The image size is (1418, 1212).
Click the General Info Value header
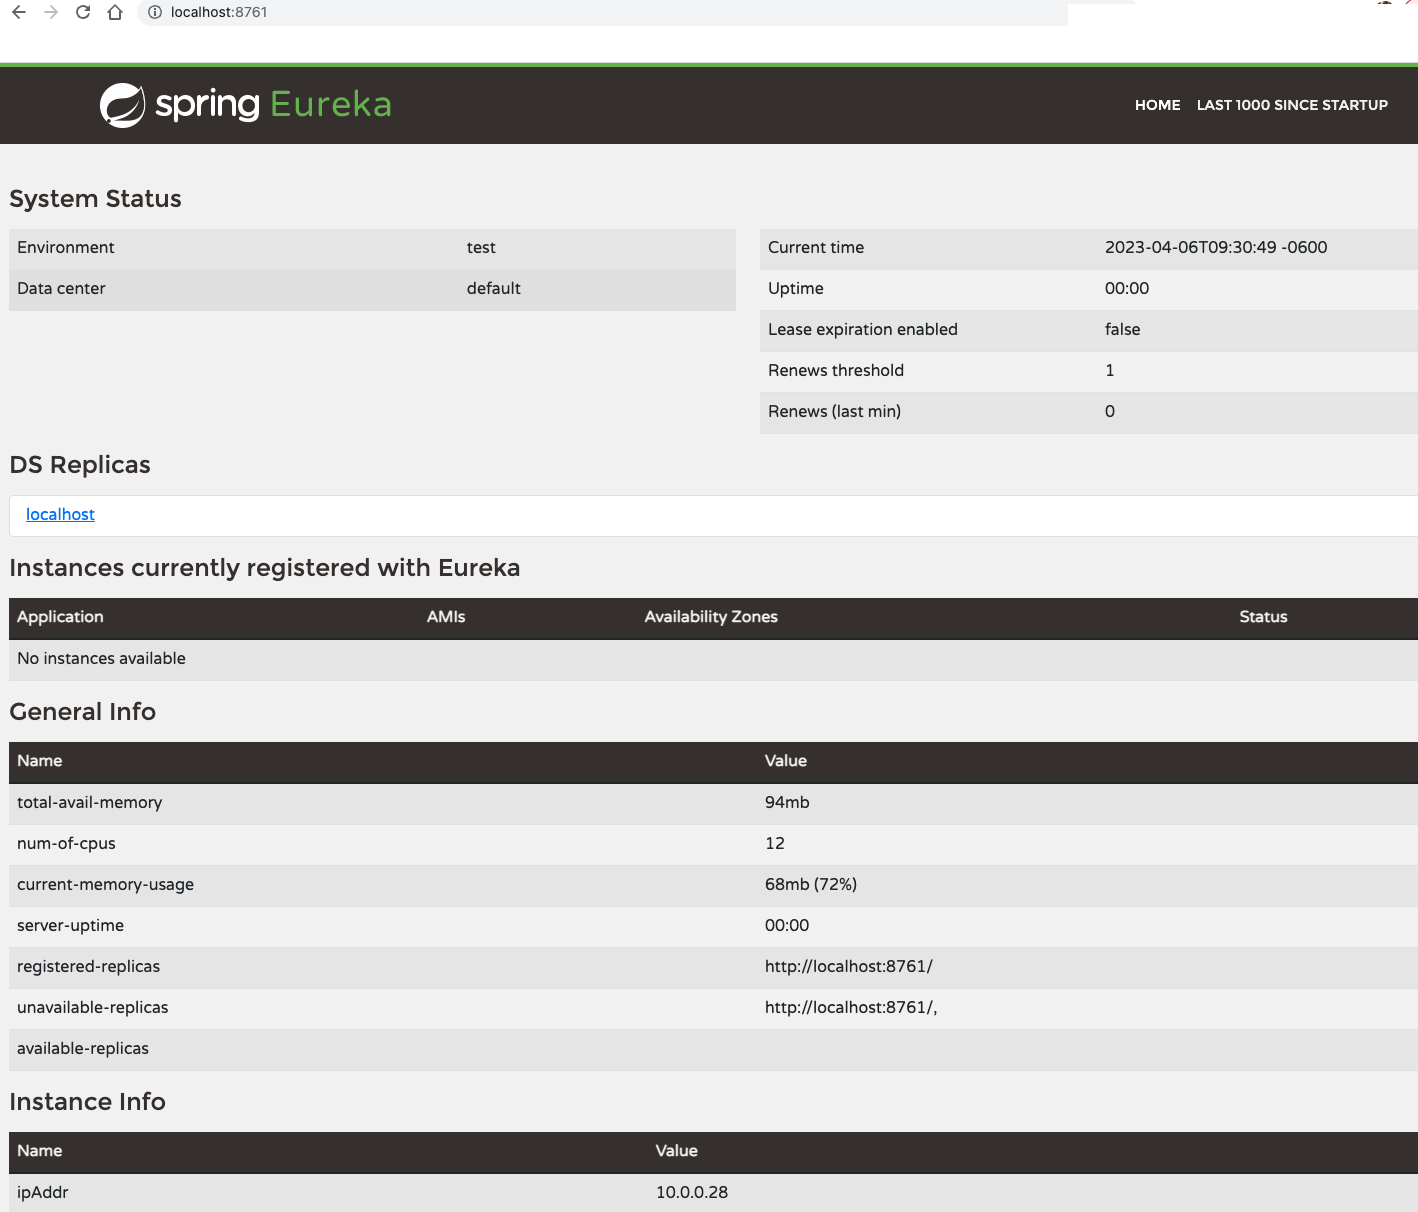pyautogui.click(x=786, y=761)
